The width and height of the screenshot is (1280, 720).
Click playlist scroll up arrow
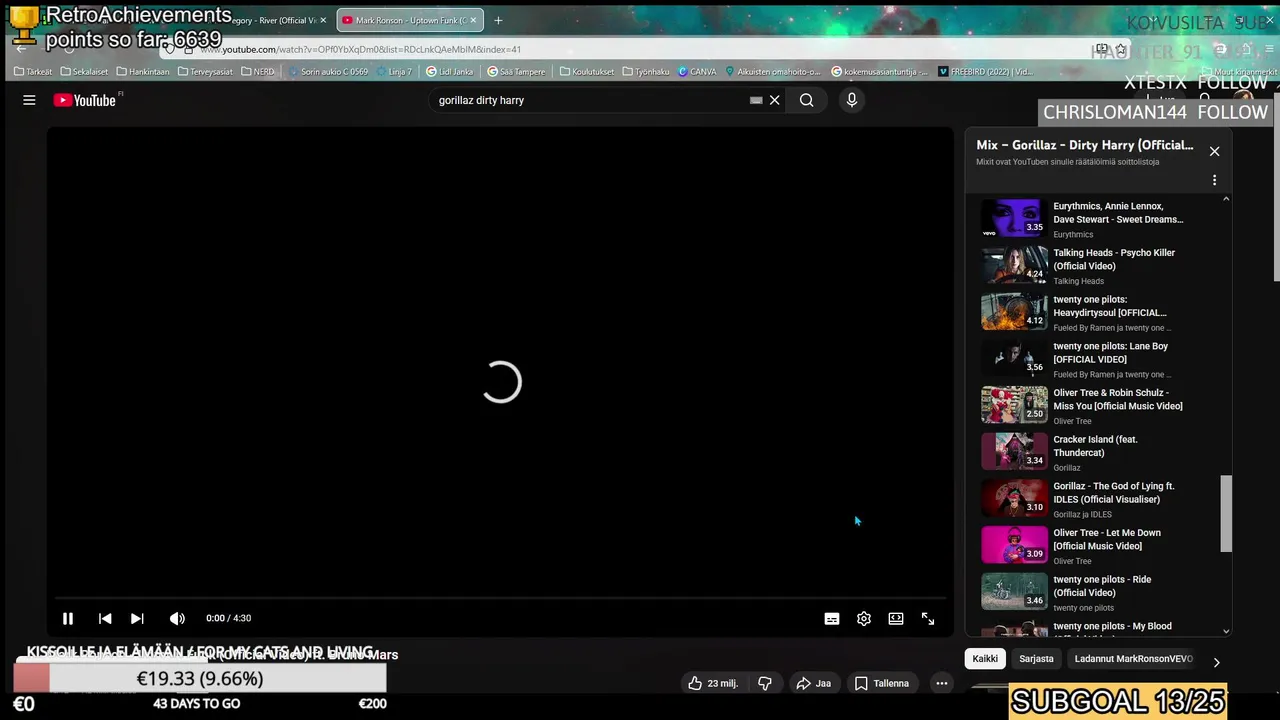pos(1226,199)
